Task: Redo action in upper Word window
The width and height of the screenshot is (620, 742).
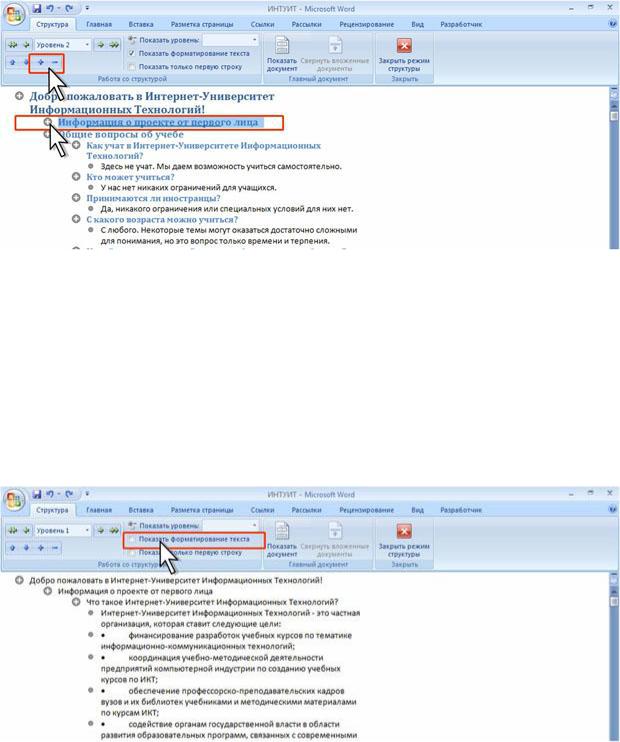Action: (70, 9)
